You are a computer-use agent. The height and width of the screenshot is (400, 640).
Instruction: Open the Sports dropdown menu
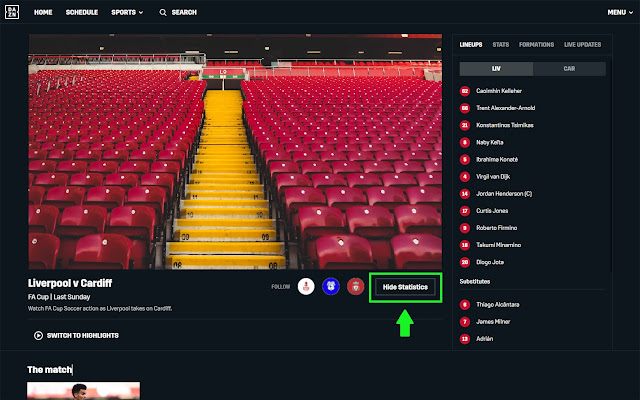pyautogui.click(x=127, y=13)
